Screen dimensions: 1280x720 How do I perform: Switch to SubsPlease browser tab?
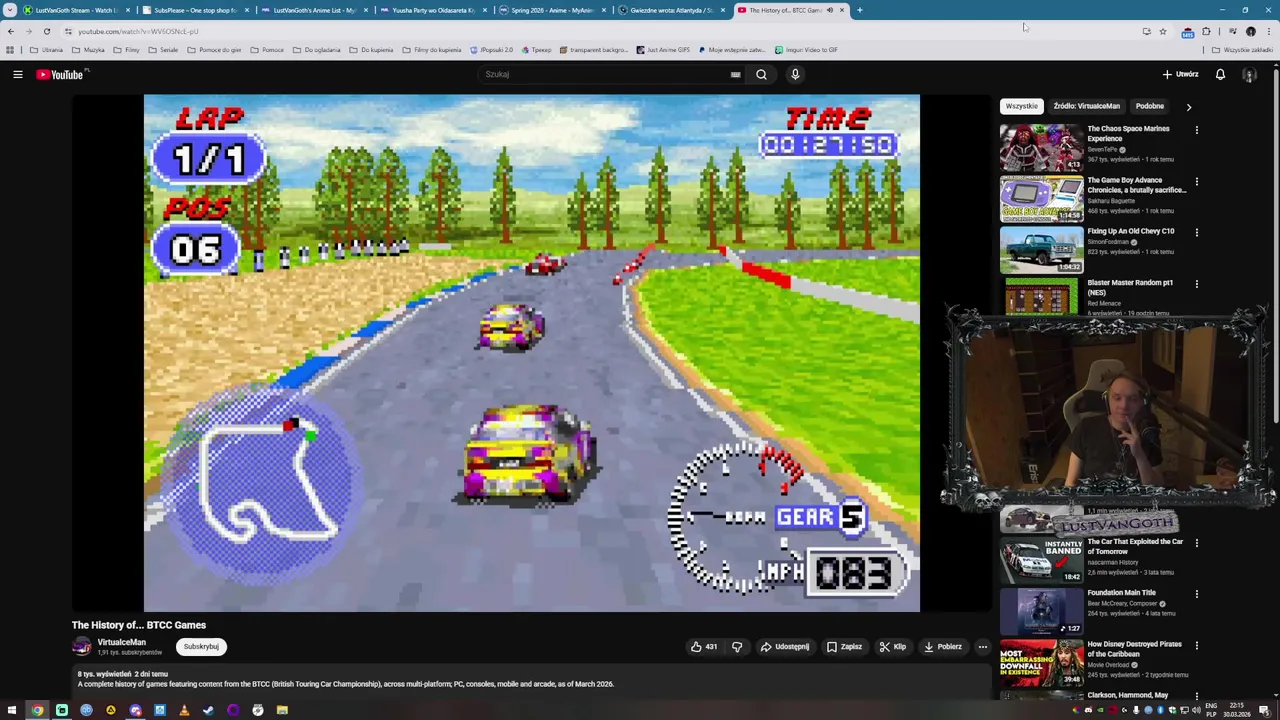click(194, 10)
